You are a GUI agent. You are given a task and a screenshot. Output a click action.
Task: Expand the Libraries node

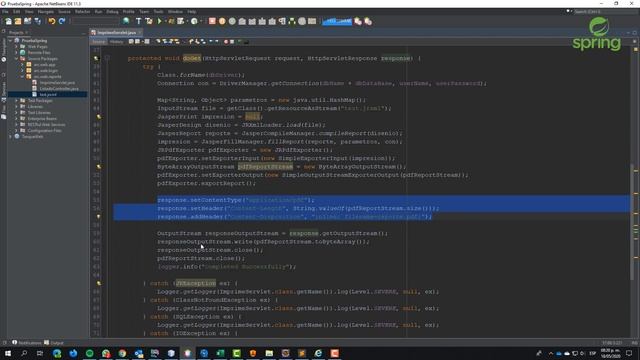pos(16,107)
